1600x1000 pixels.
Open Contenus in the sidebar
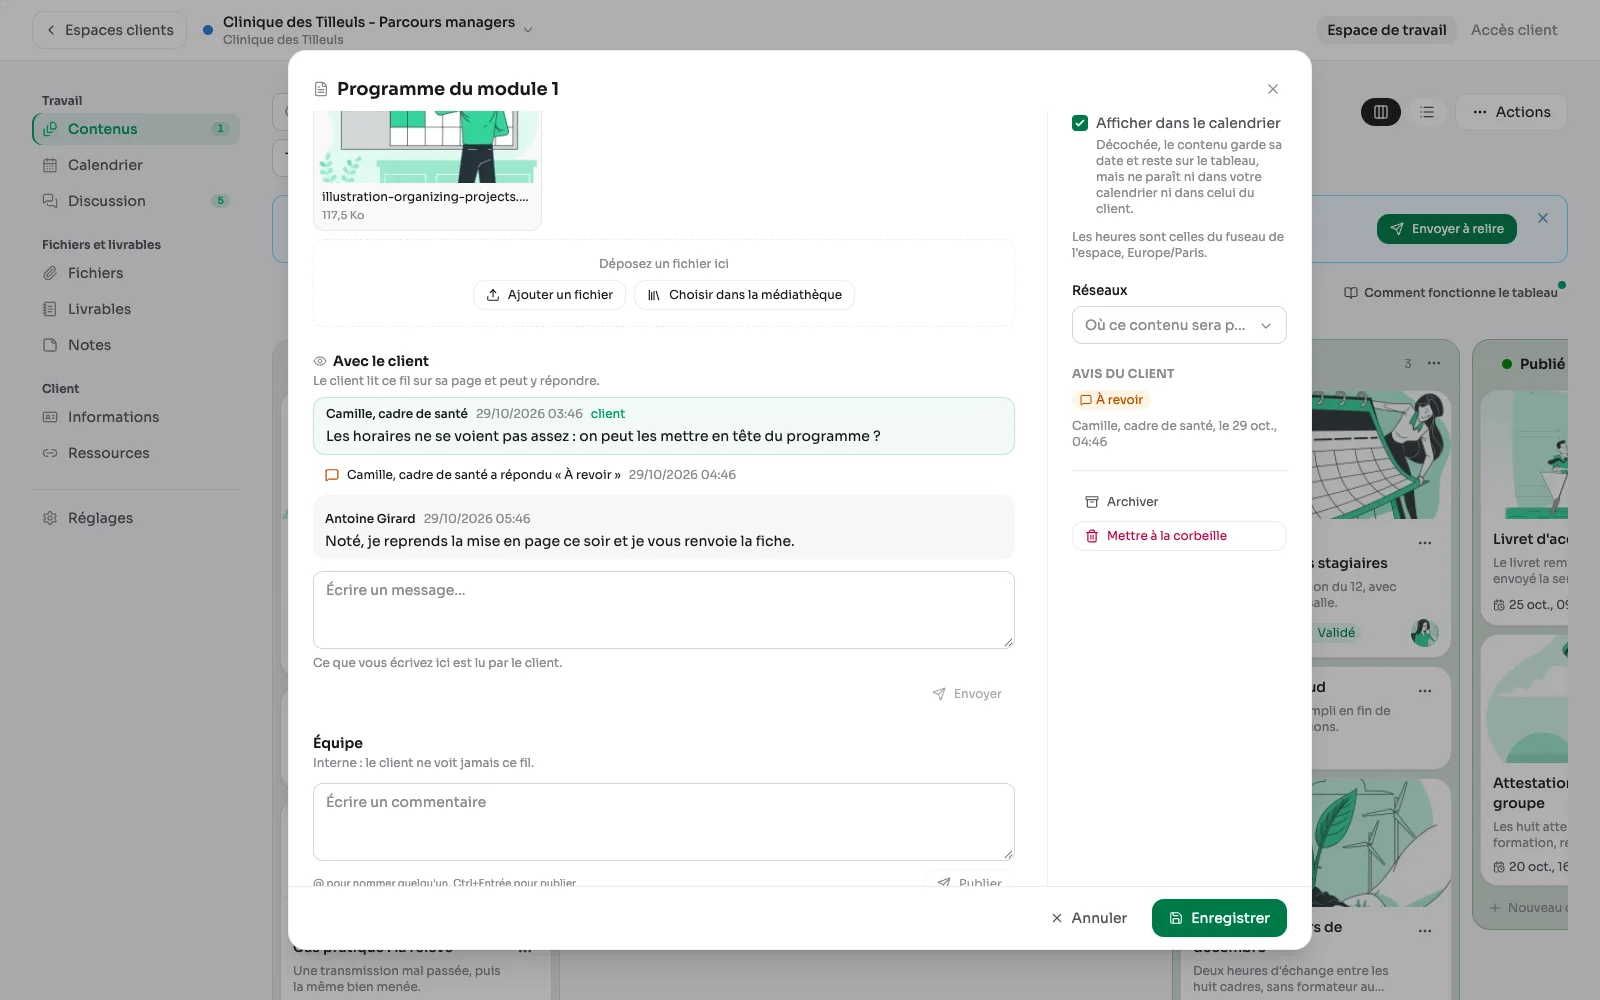tap(136, 129)
